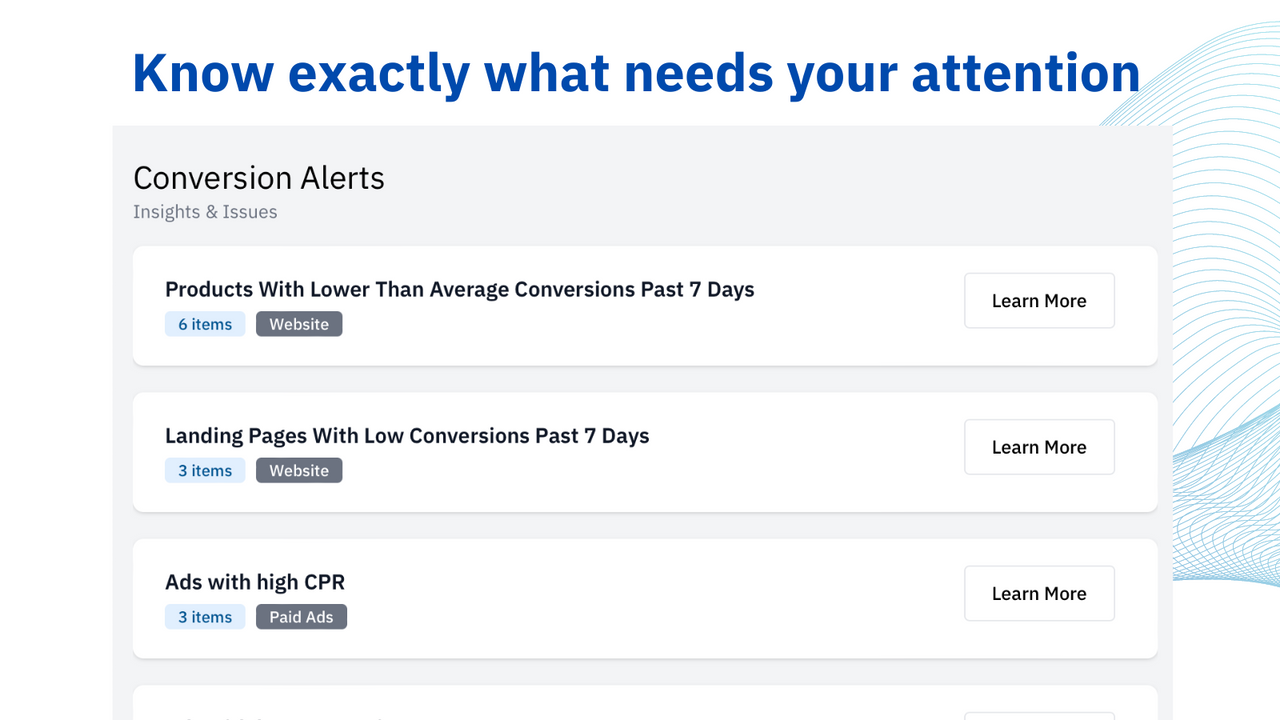Image resolution: width=1280 pixels, height=720 pixels.
Task: Click the blue page headline text
Action: 636,72
